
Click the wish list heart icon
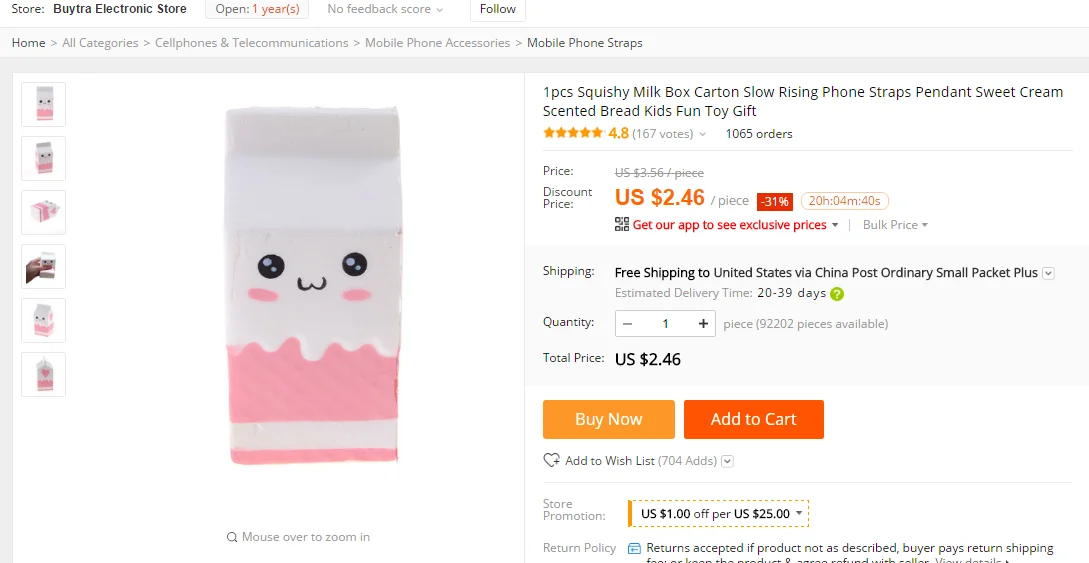(x=551, y=460)
